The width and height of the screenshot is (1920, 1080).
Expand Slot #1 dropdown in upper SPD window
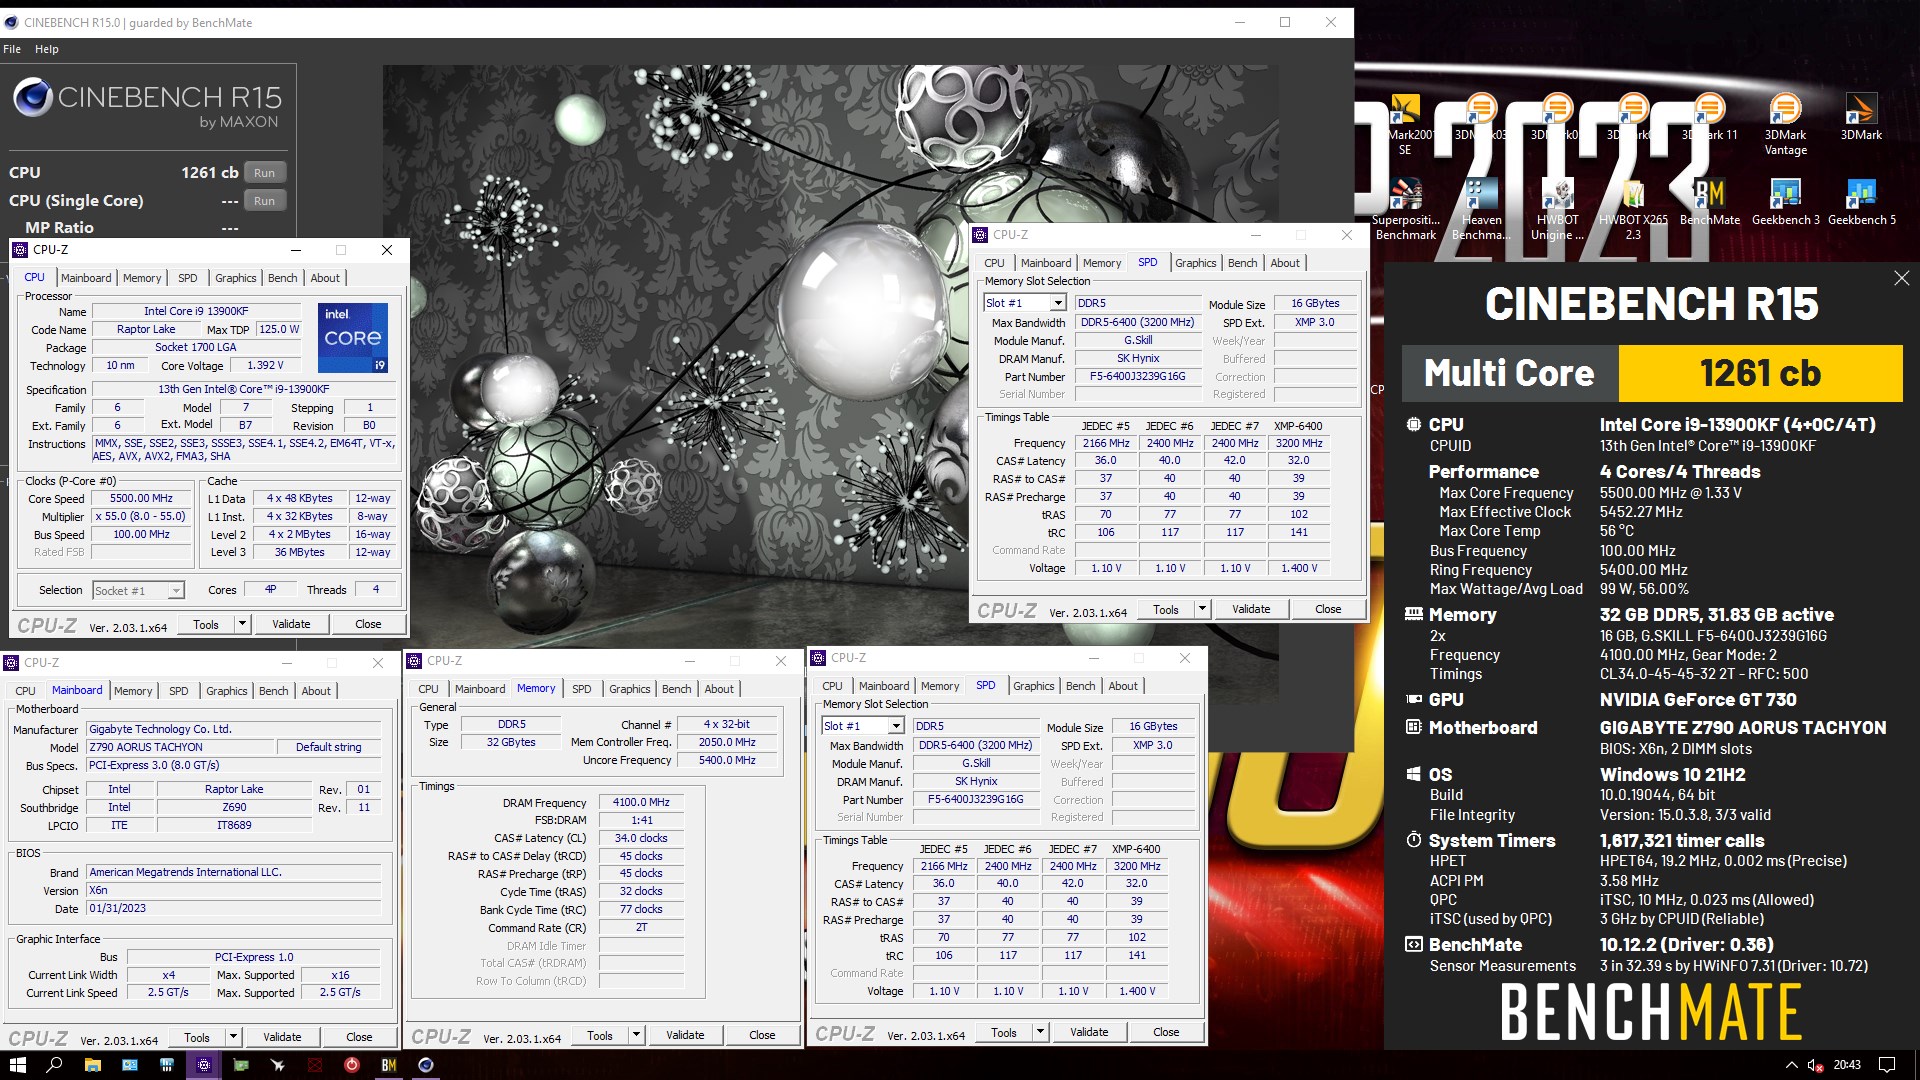(1057, 303)
